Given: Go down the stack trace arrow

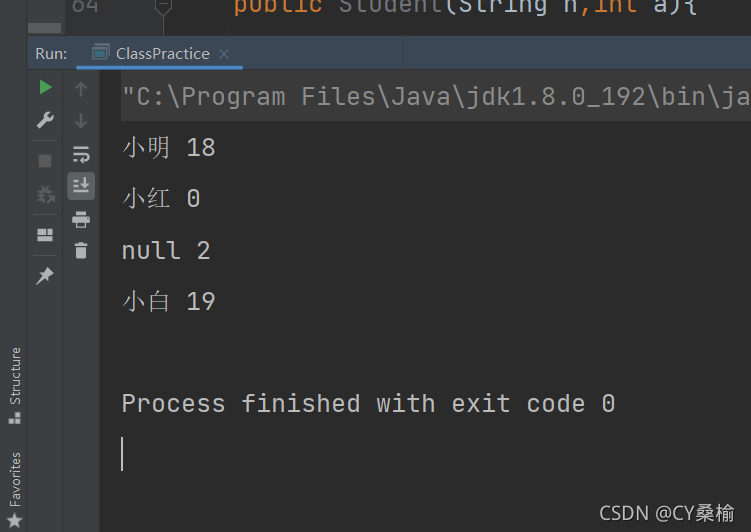Looking at the screenshot, I should point(81,121).
